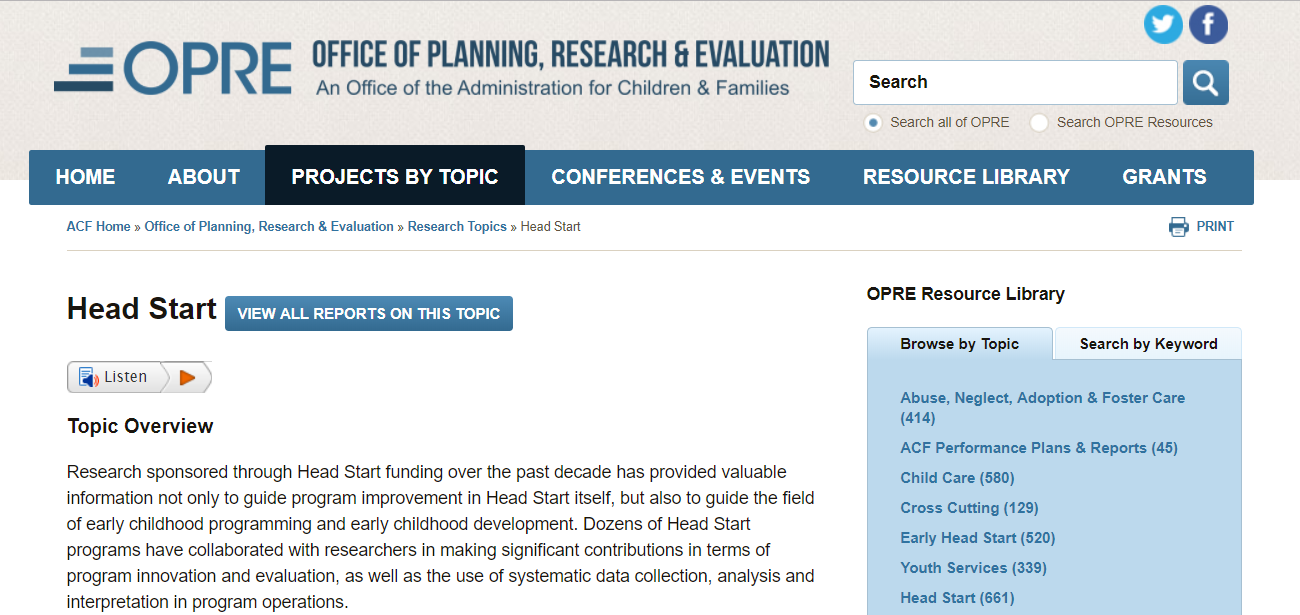
Task: Click the ACF Home breadcrumb link
Action: [x=98, y=227]
